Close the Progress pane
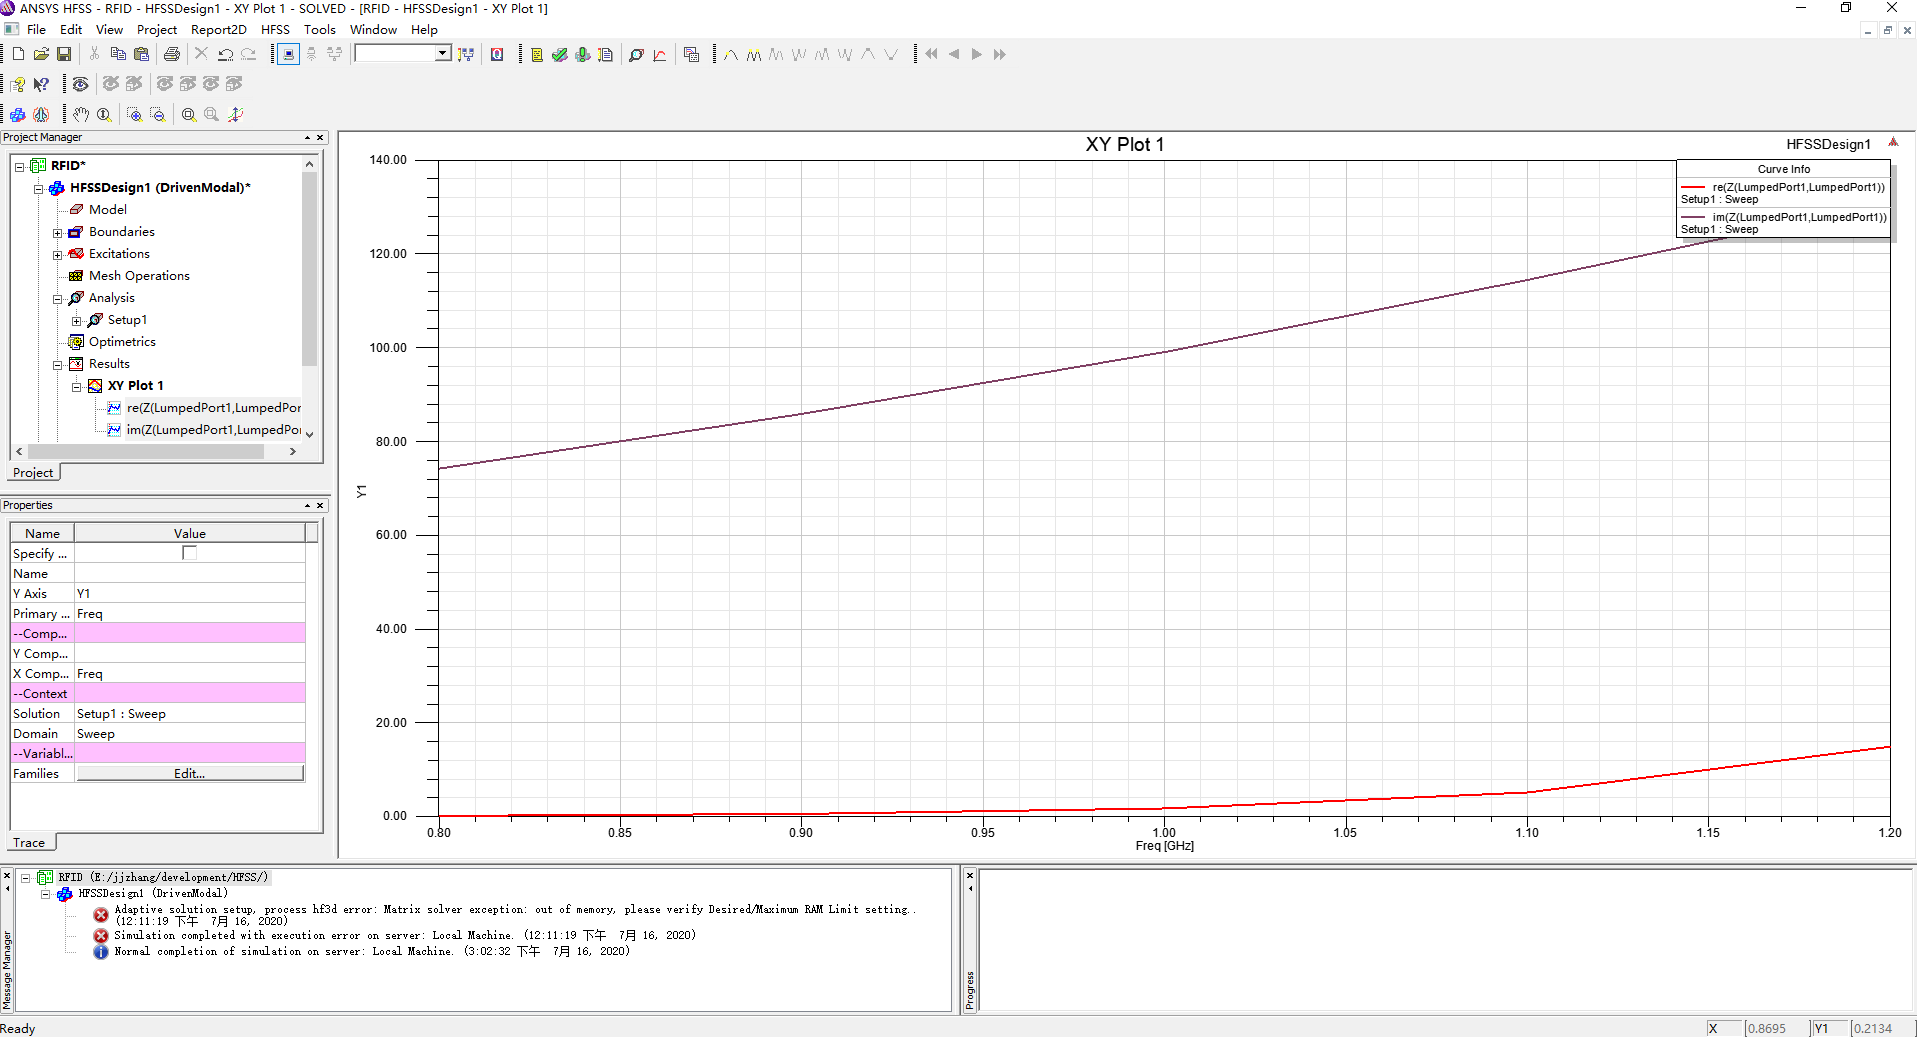 click(969, 876)
